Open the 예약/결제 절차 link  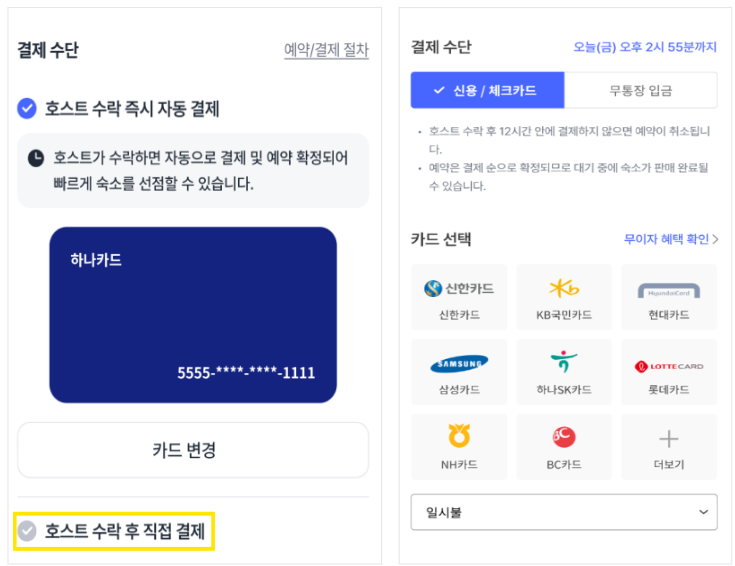pos(326,50)
